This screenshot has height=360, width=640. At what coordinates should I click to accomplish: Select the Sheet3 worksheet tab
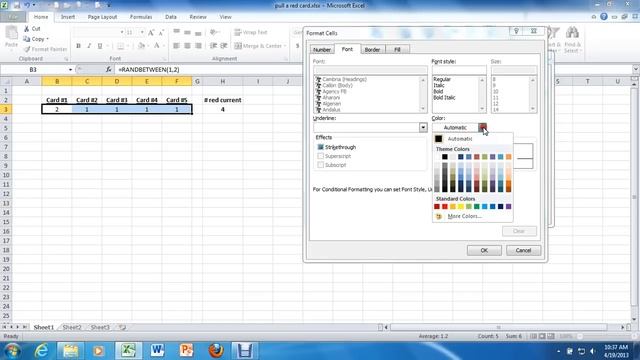pyautogui.click(x=100, y=327)
